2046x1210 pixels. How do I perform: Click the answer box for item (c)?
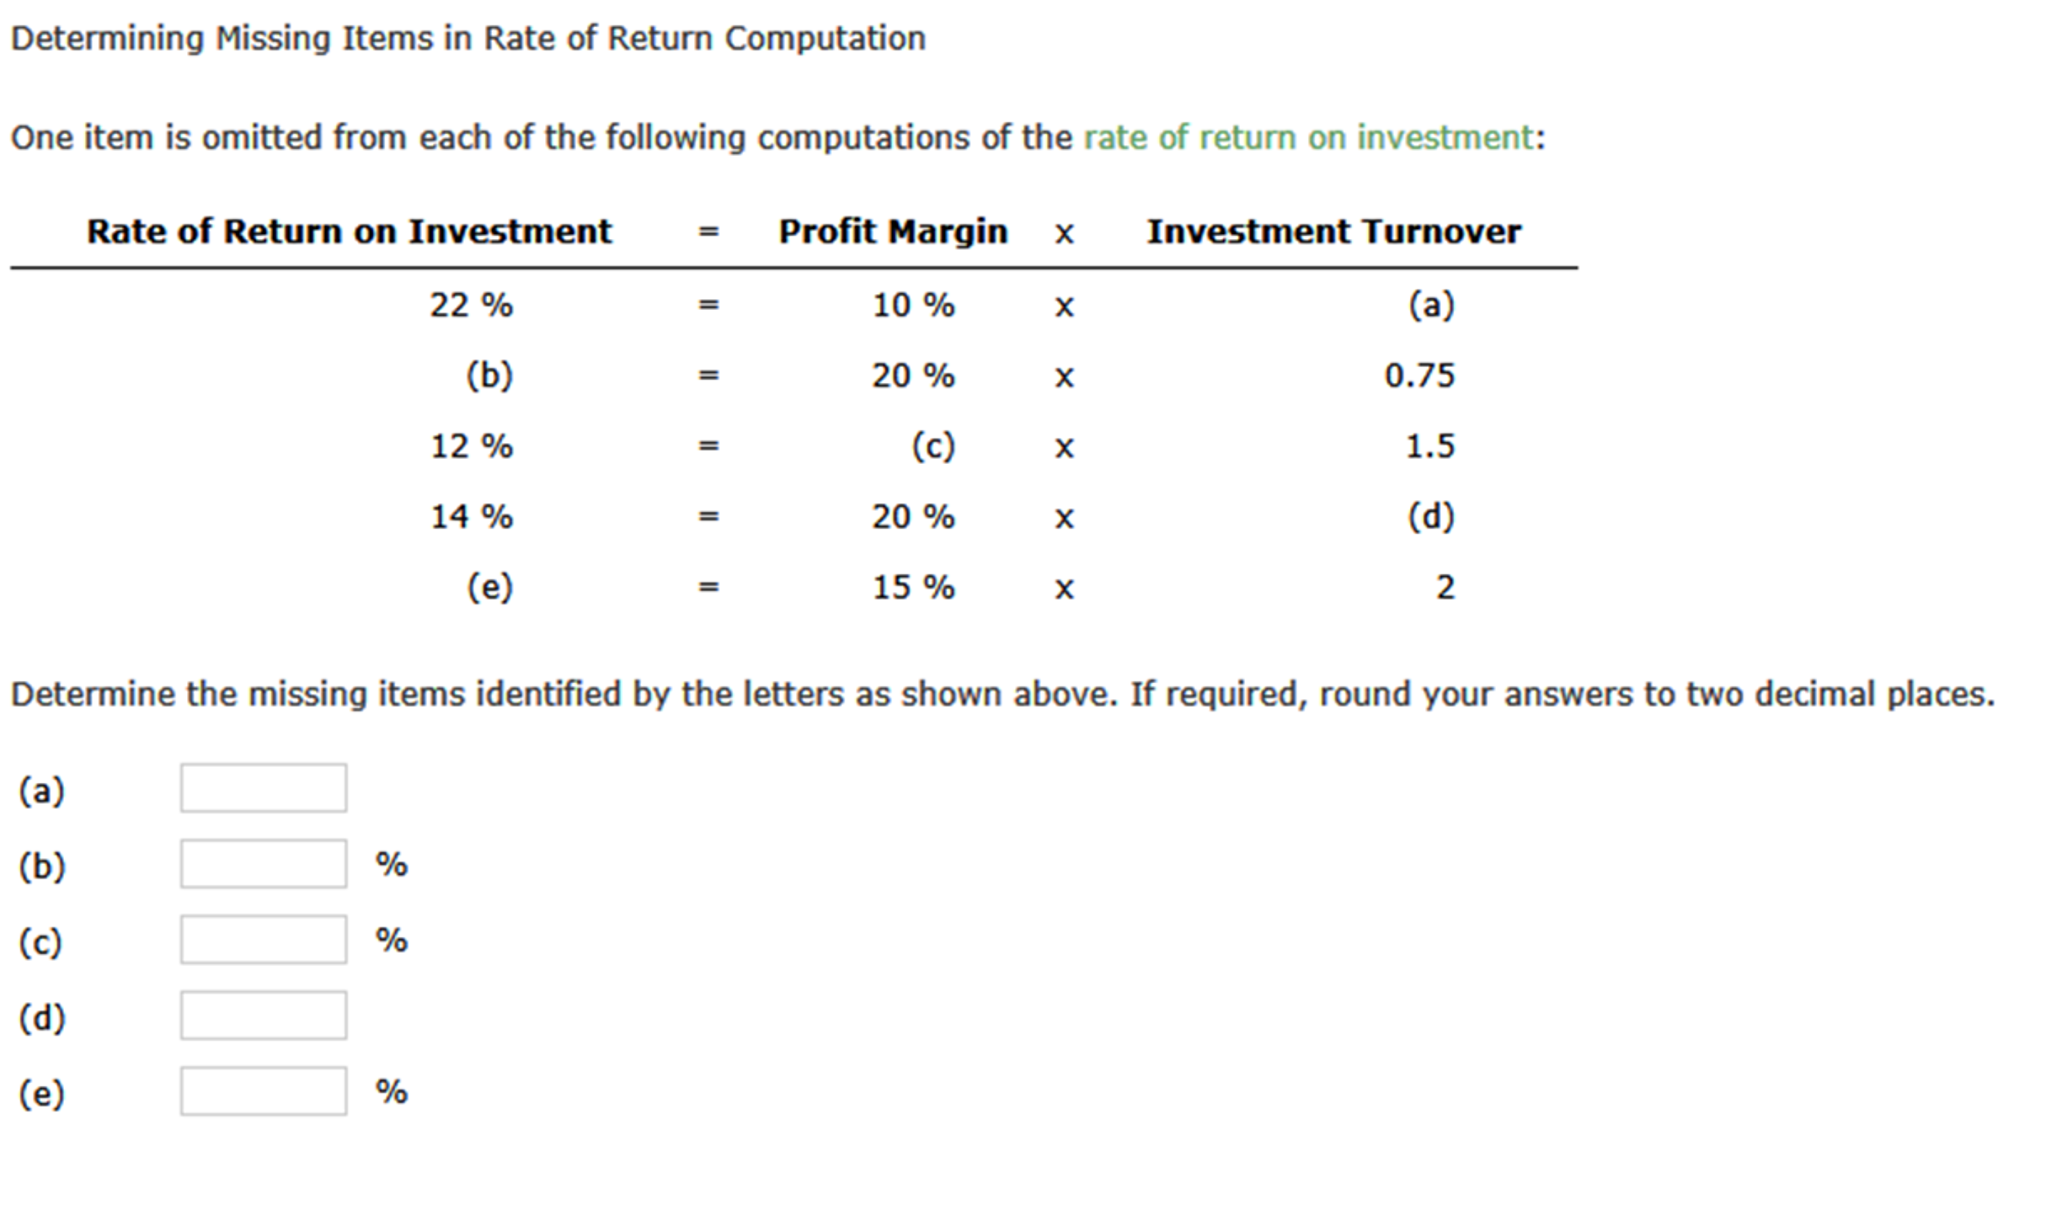click(262, 938)
